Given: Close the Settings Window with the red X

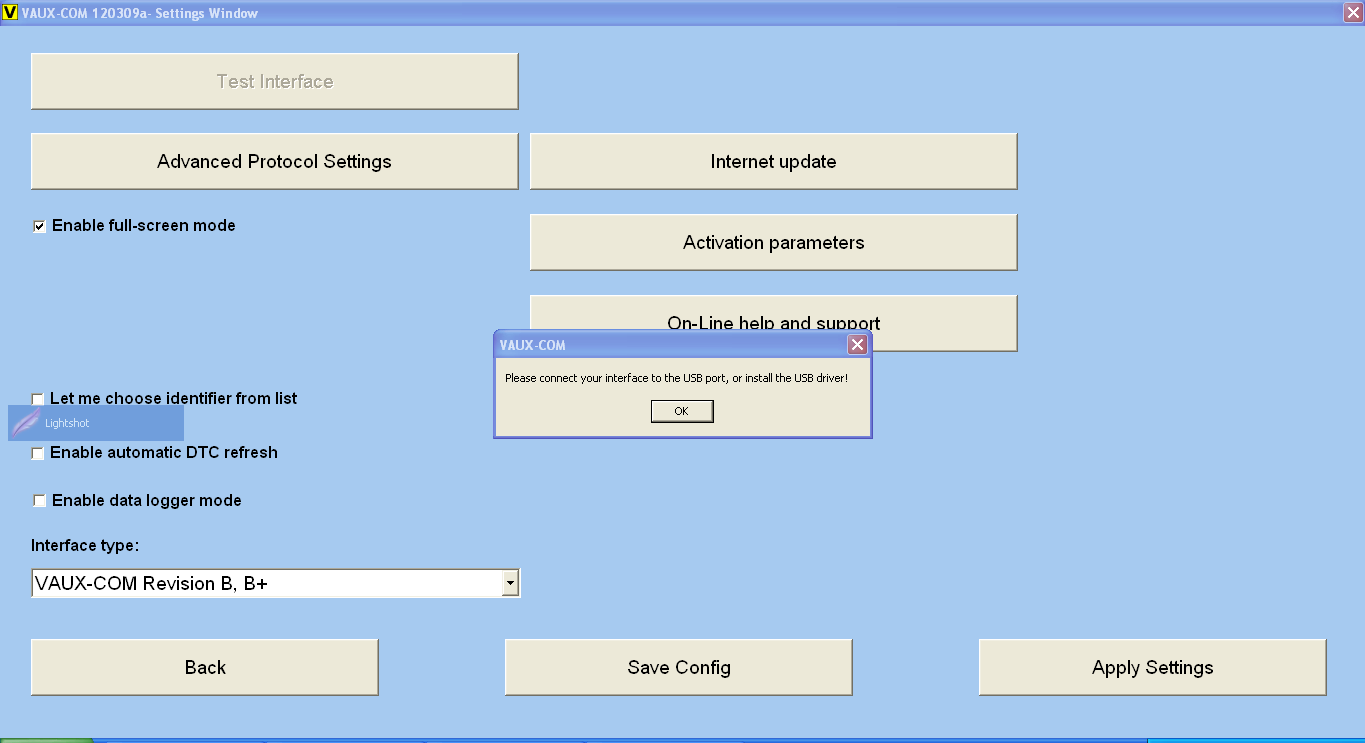Looking at the screenshot, I should (x=1352, y=13).
